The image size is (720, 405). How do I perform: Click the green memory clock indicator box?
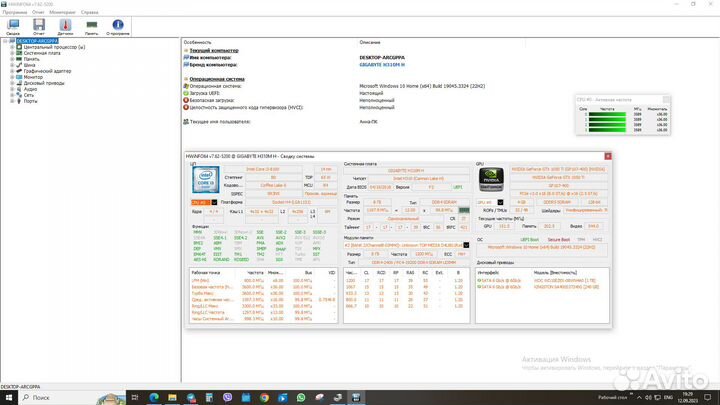click(x=464, y=210)
